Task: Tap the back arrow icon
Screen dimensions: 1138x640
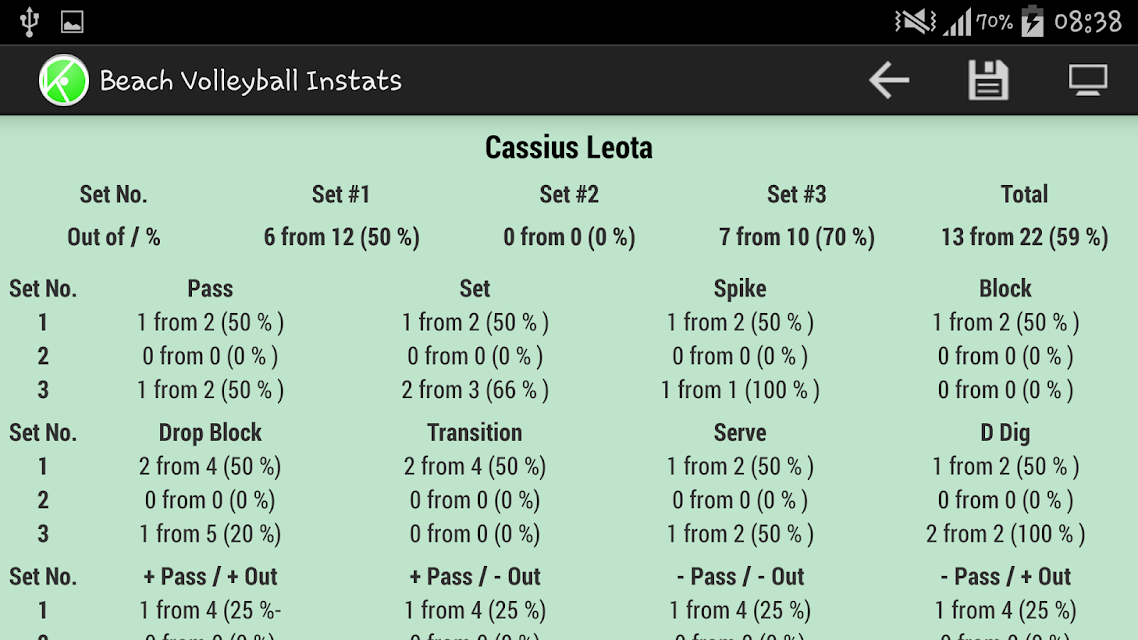Action: click(889, 80)
